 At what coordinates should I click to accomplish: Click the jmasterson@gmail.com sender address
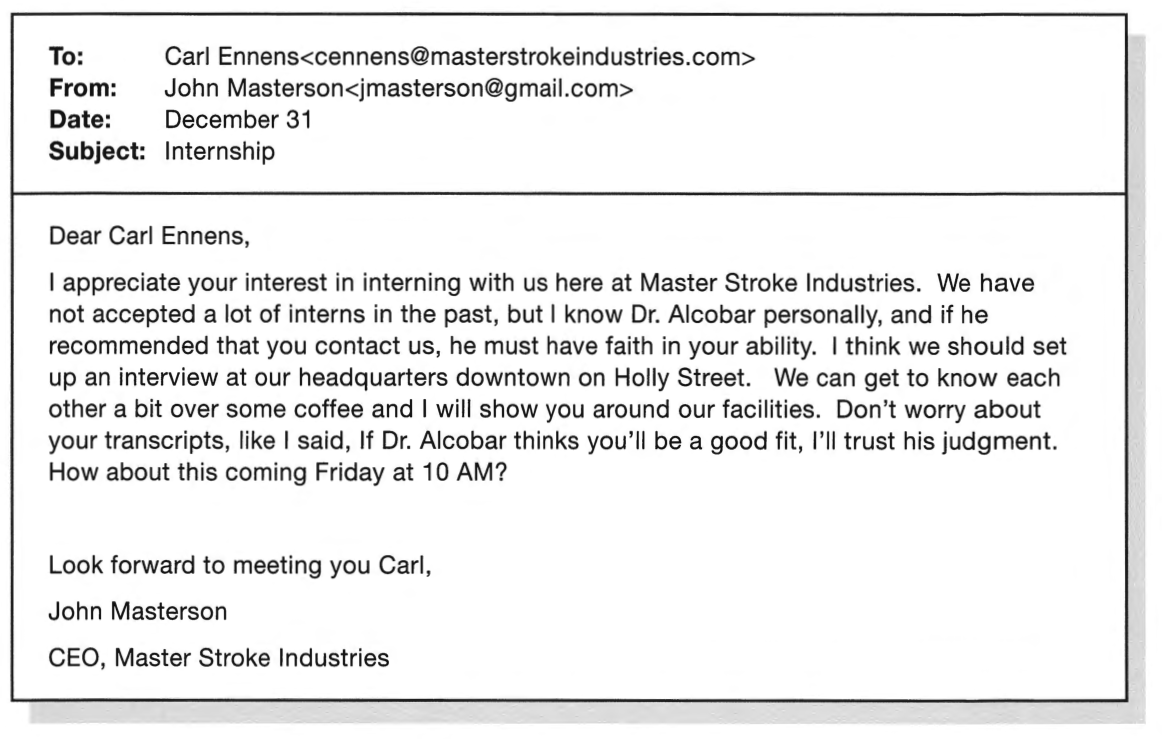491,89
